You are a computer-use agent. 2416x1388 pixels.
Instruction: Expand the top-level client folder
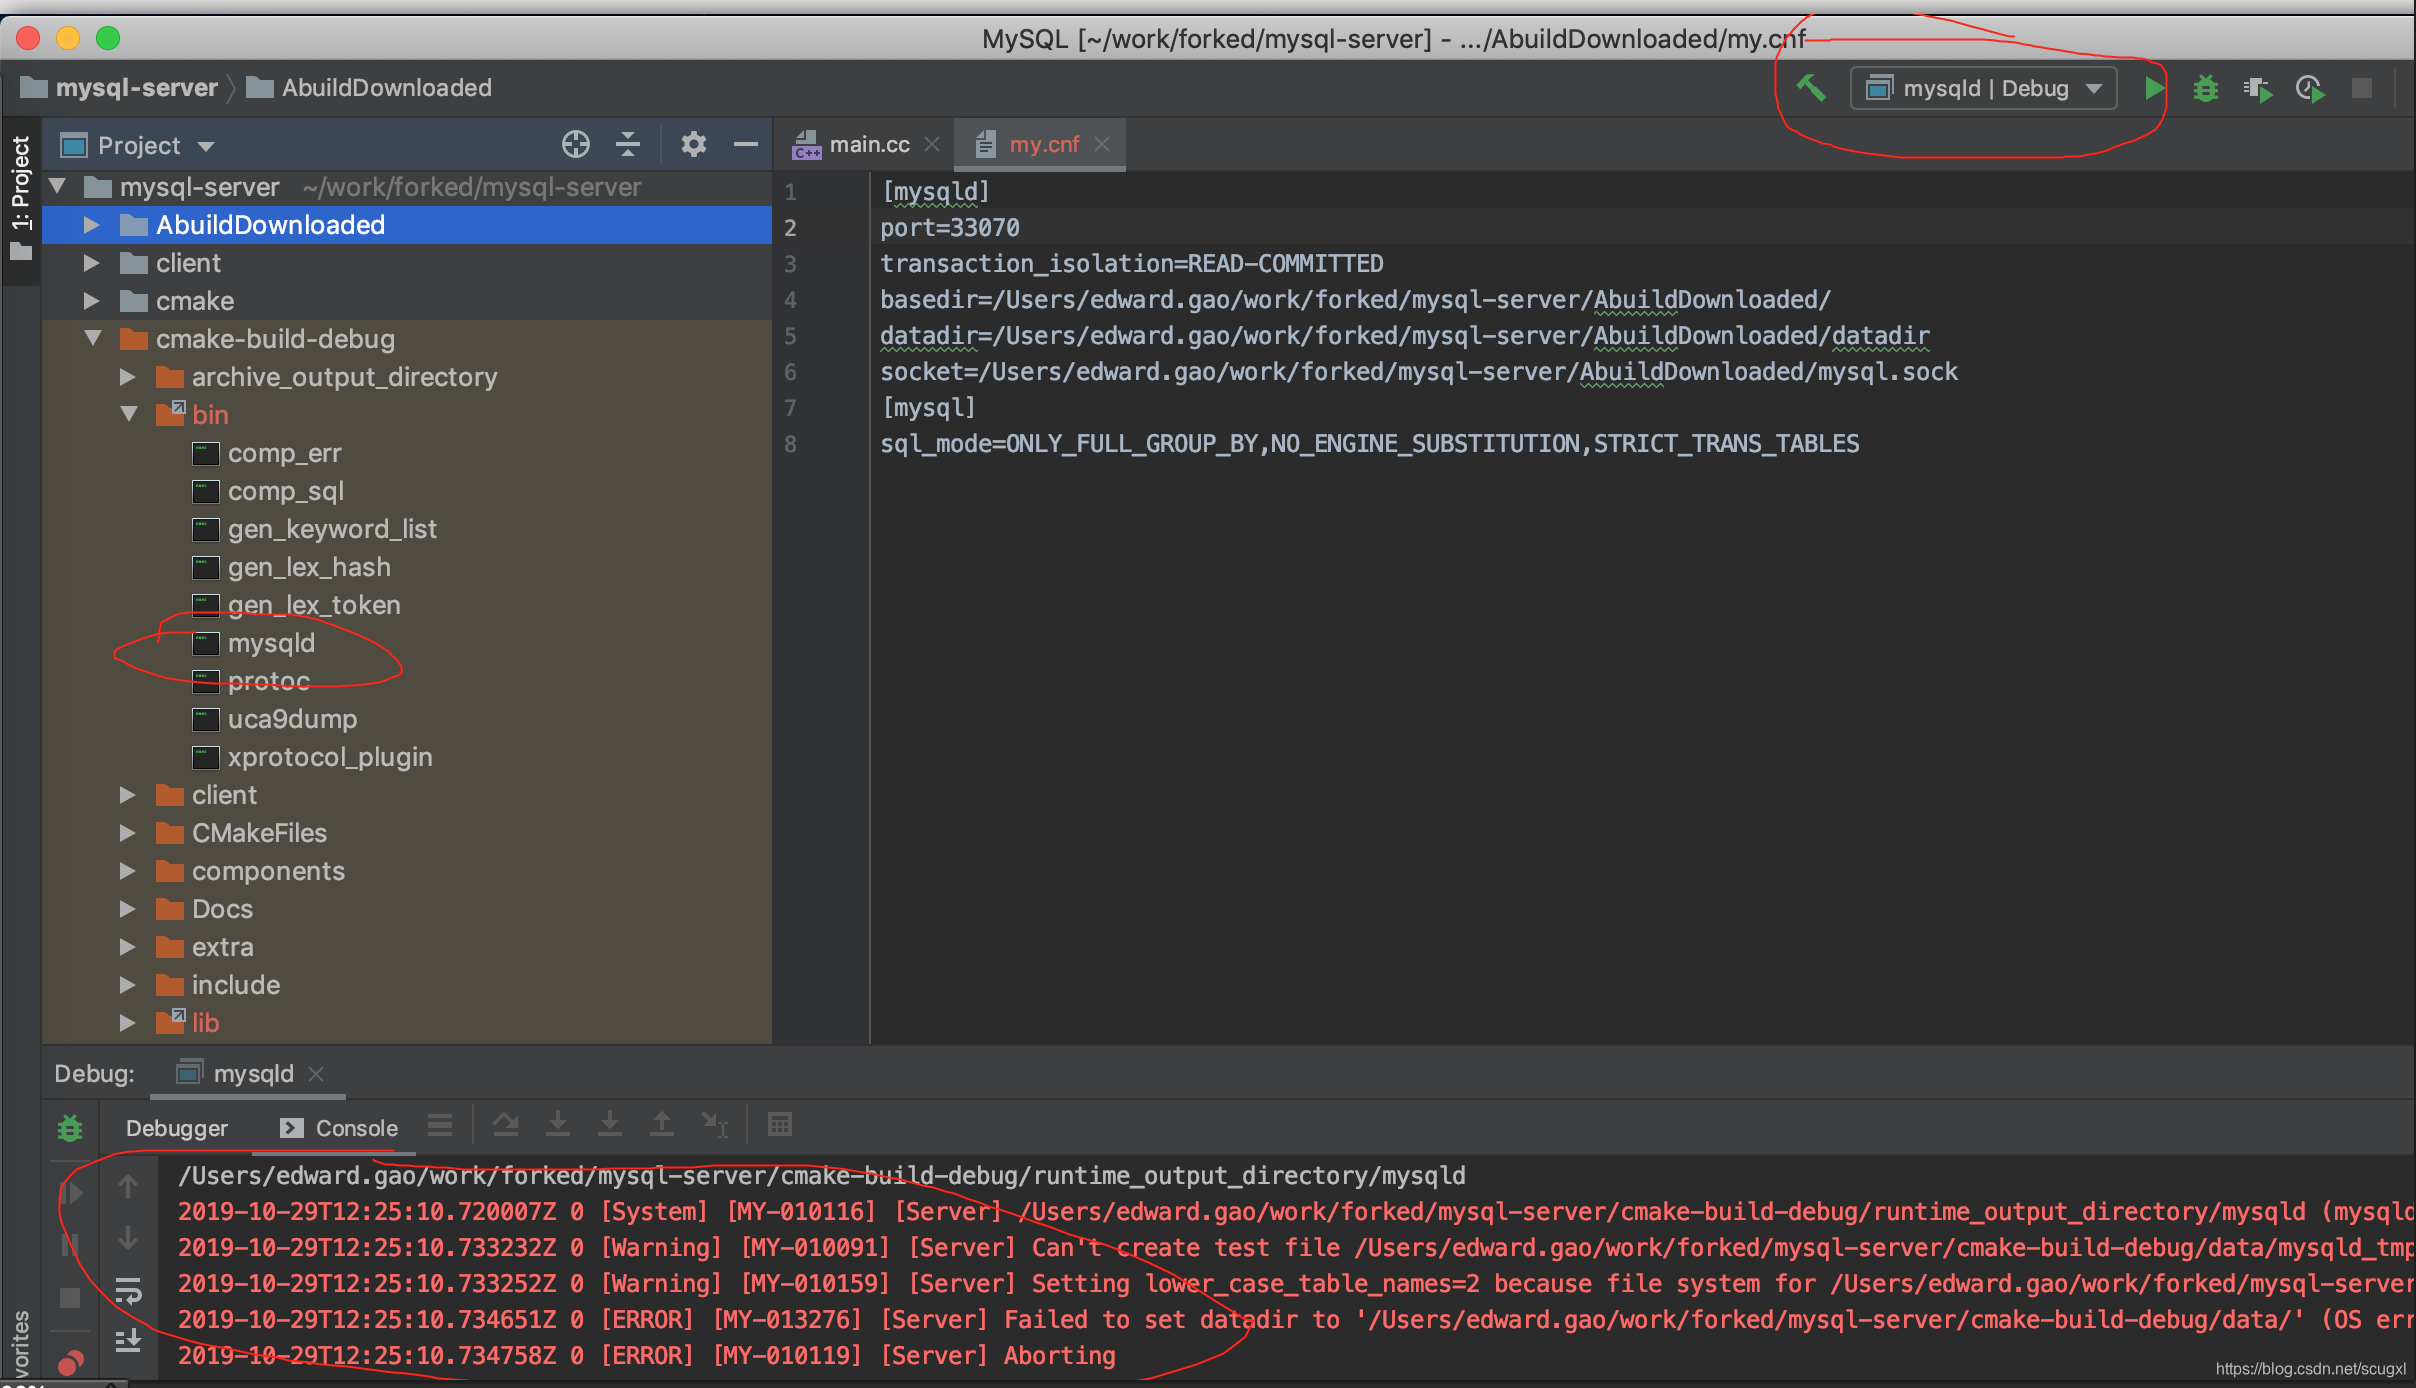tap(91, 263)
